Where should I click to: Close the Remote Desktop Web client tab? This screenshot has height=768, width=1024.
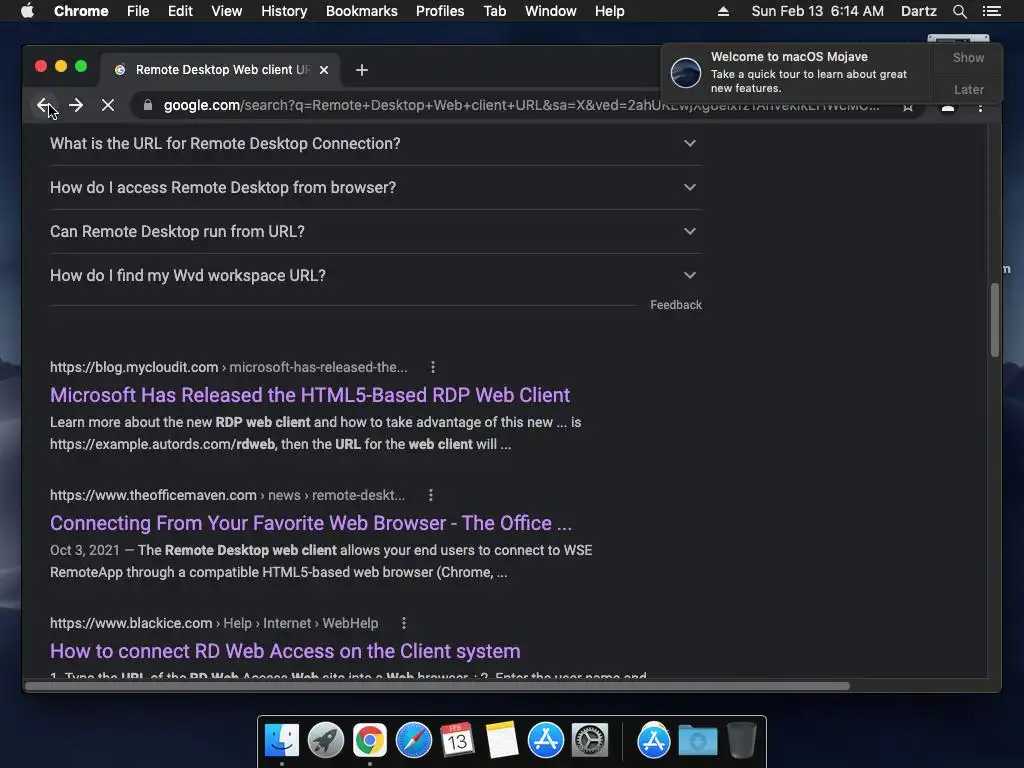click(x=324, y=70)
